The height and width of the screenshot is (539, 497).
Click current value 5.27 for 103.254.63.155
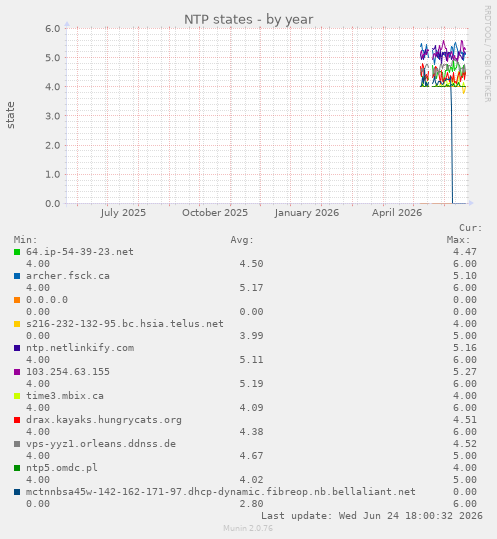coord(465,372)
